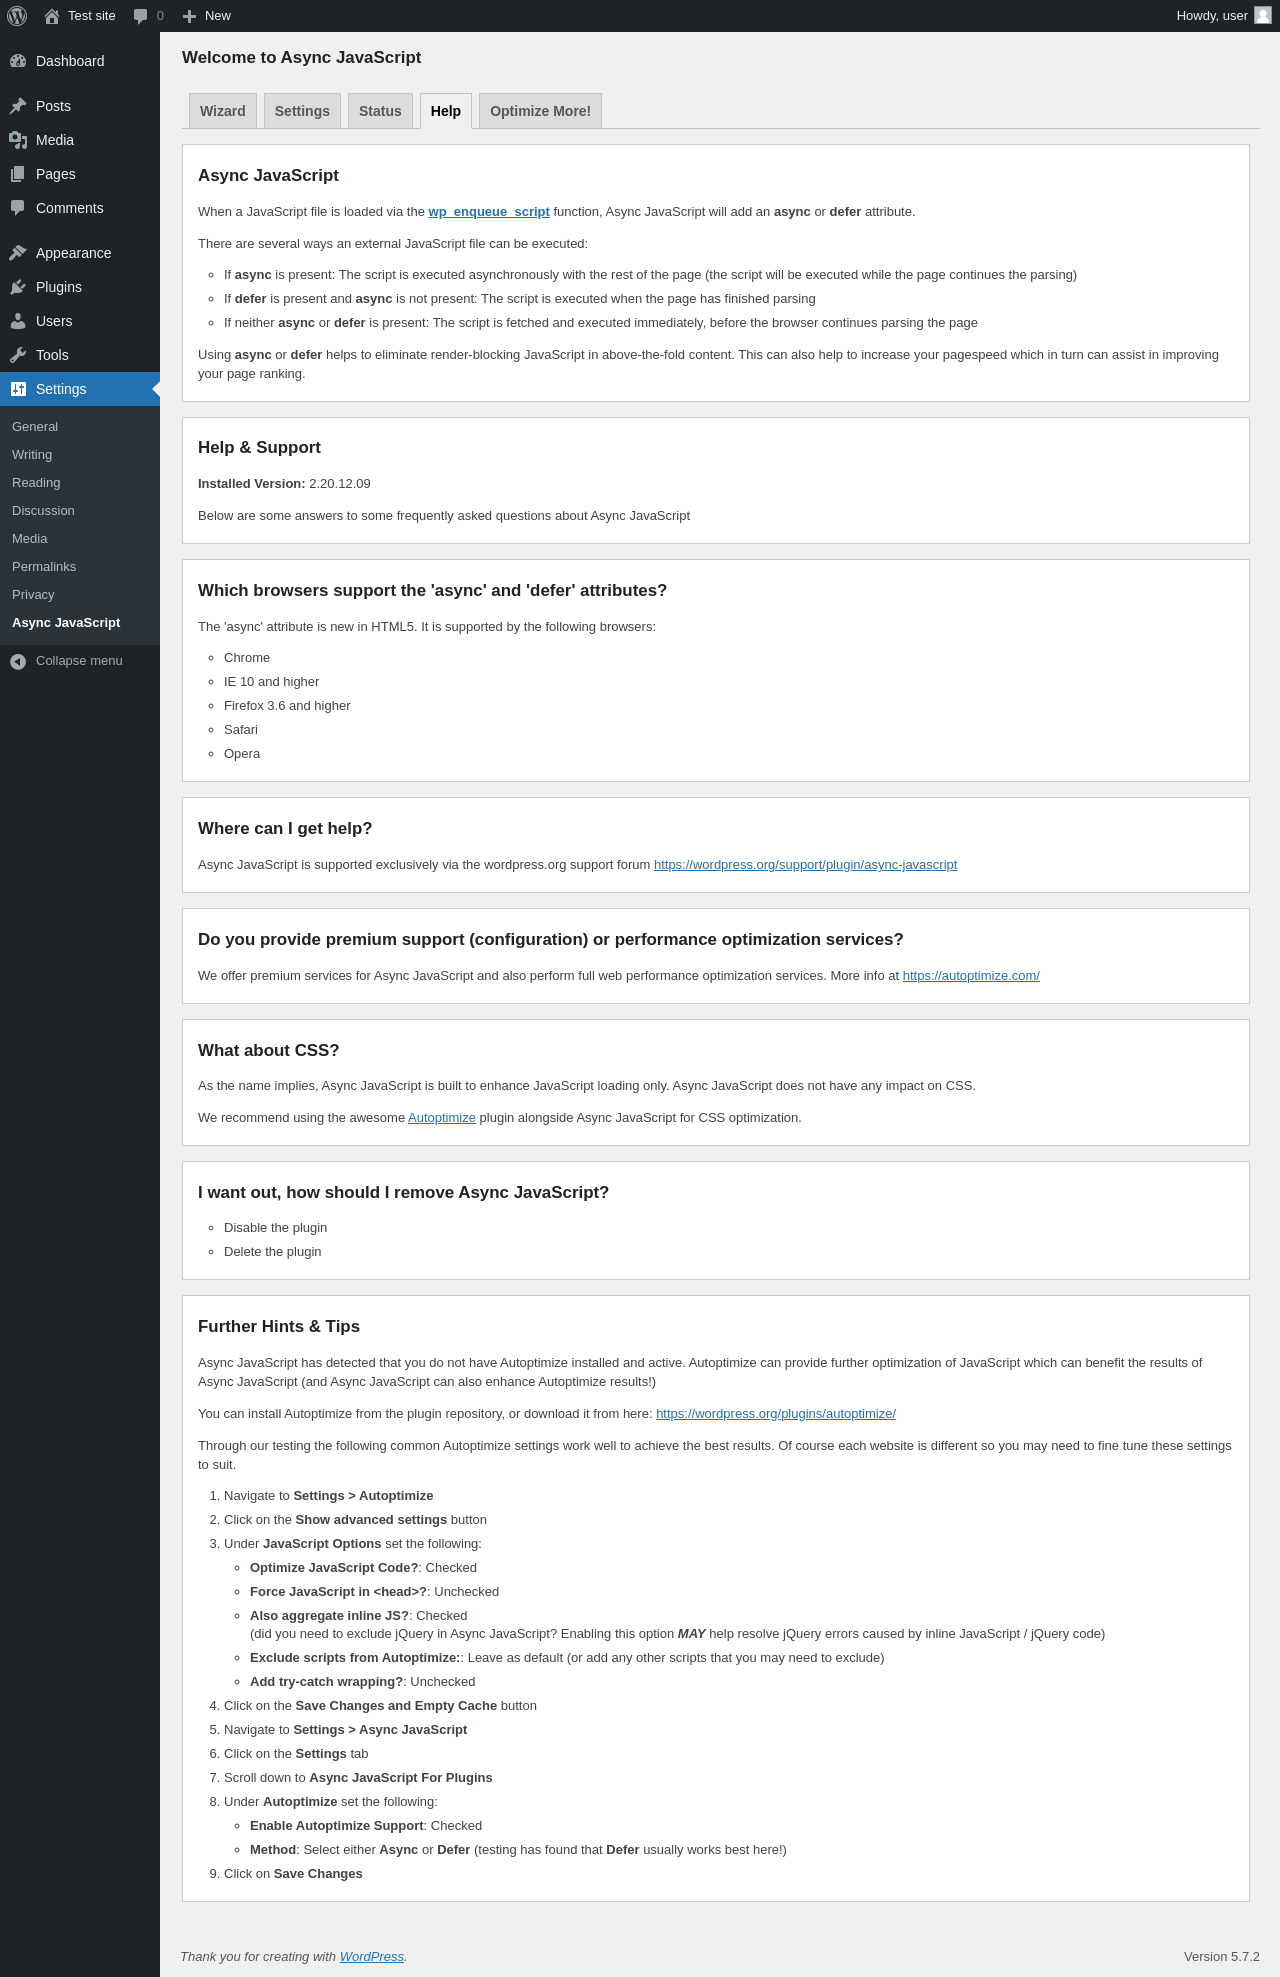
Task: Open the comments bubble icon in admin bar
Action: [141, 16]
